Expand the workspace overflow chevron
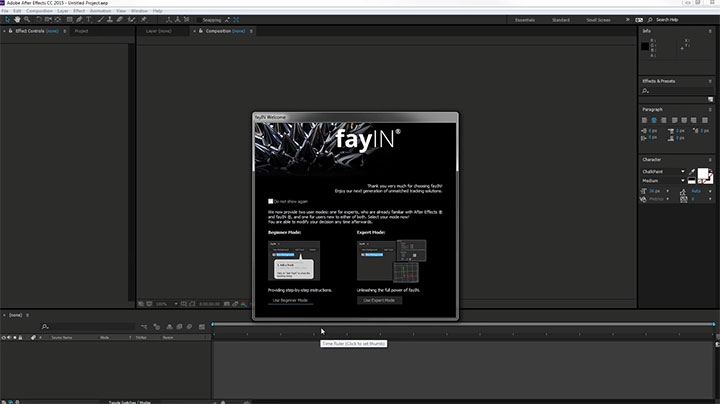Screen dimensions: 720x404 [x=627, y=20]
